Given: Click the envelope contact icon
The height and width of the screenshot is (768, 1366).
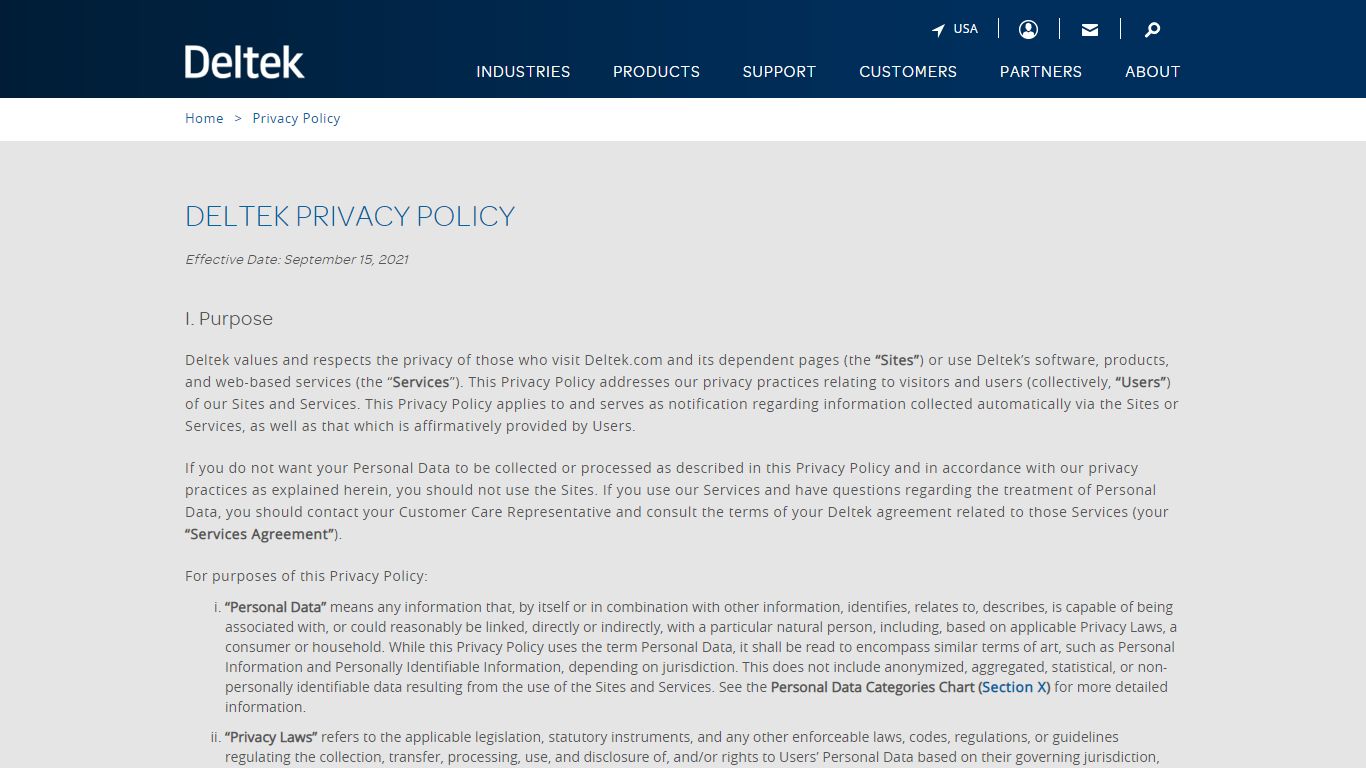Looking at the screenshot, I should coord(1090,30).
